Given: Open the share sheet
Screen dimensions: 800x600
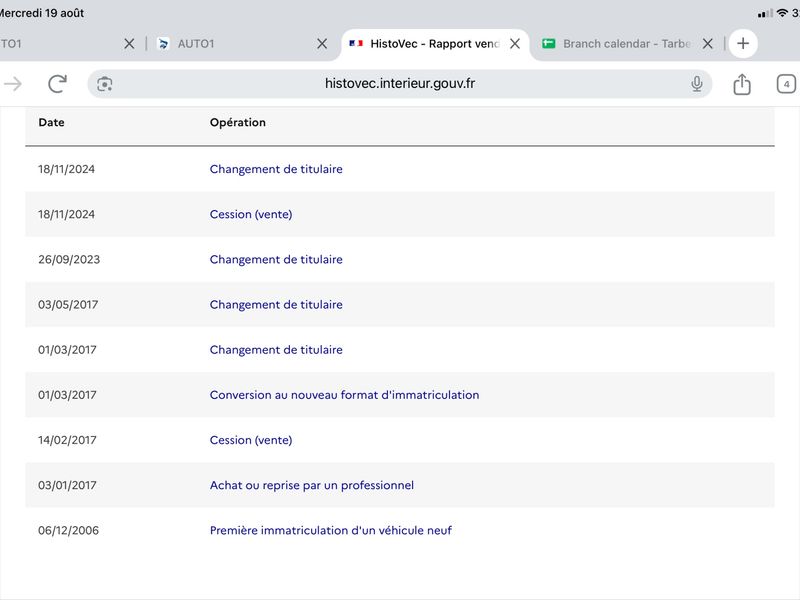Looking at the screenshot, I should coord(742,84).
